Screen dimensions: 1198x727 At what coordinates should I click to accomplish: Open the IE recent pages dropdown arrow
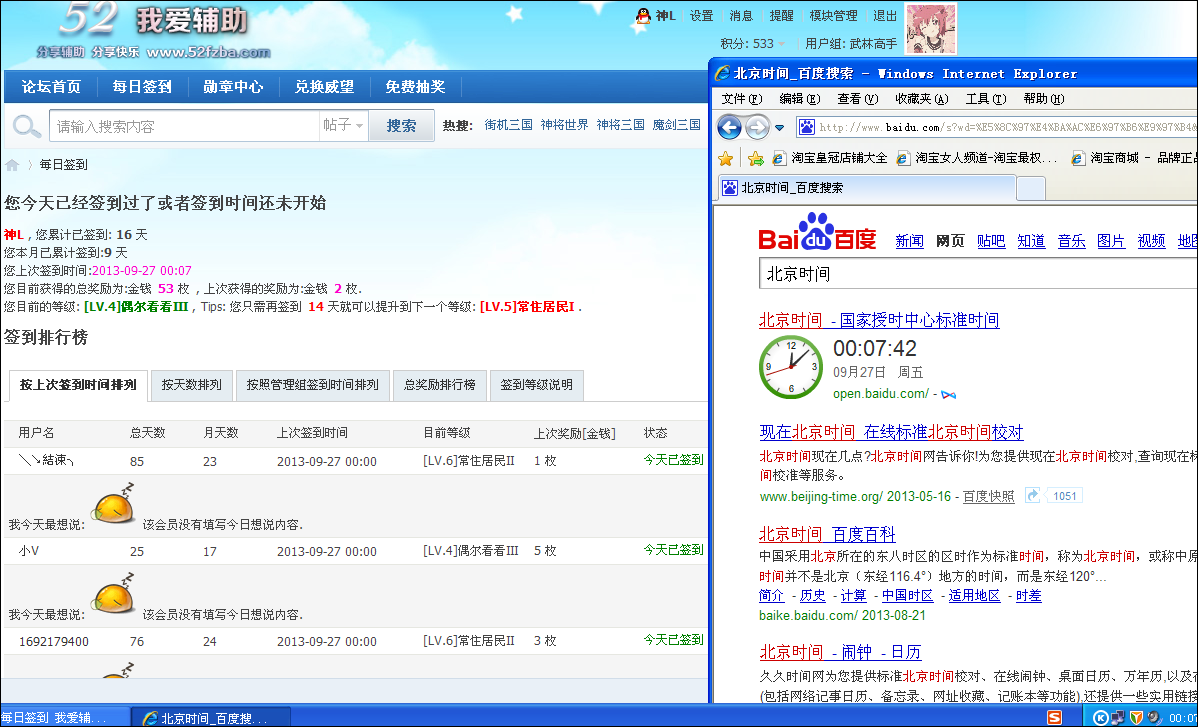click(779, 128)
